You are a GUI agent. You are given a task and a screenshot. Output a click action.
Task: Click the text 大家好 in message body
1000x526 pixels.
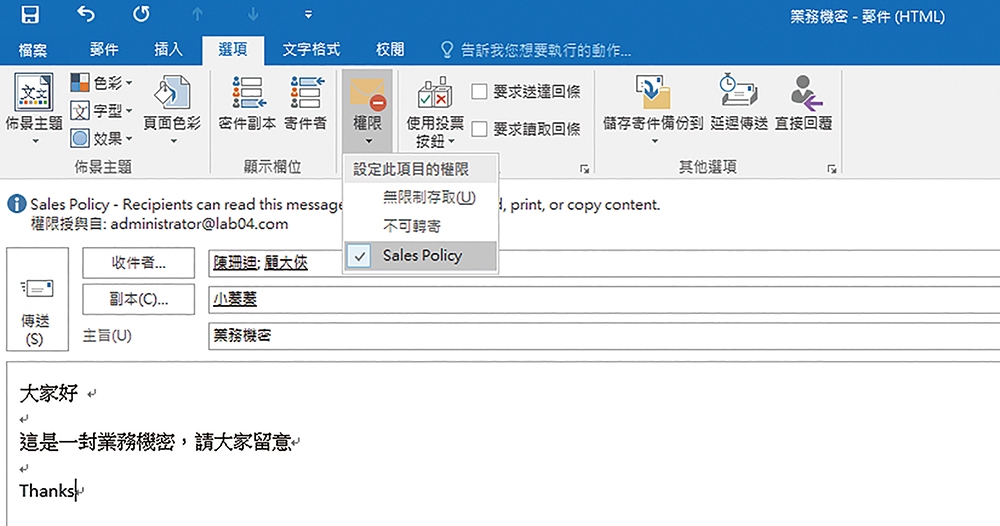click(x=48, y=393)
